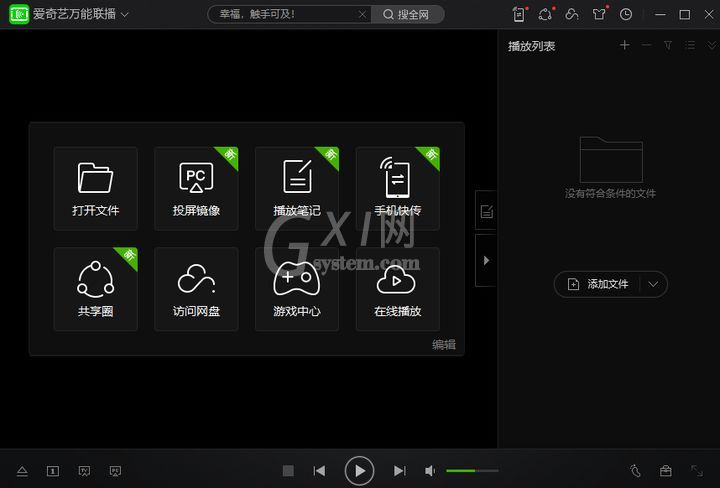
Task: Maximize the player window
Action: tap(684, 15)
